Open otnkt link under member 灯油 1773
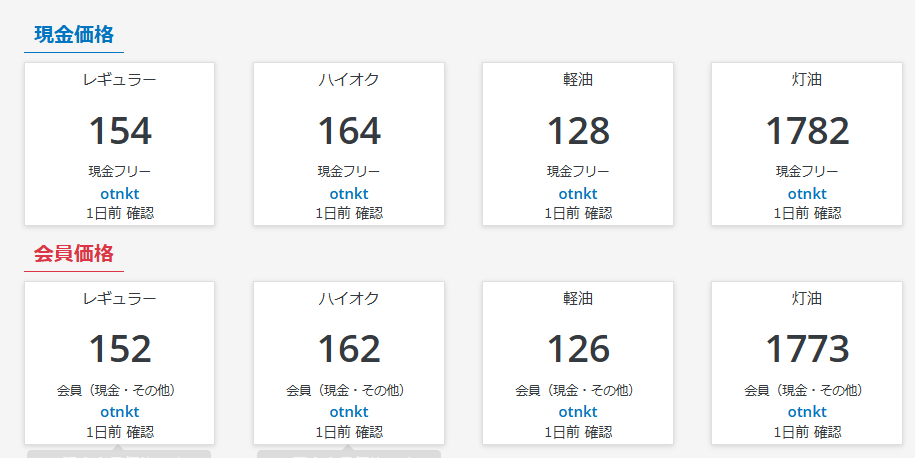This screenshot has height=458, width=915. pyautogui.click(x=806, y=412)
